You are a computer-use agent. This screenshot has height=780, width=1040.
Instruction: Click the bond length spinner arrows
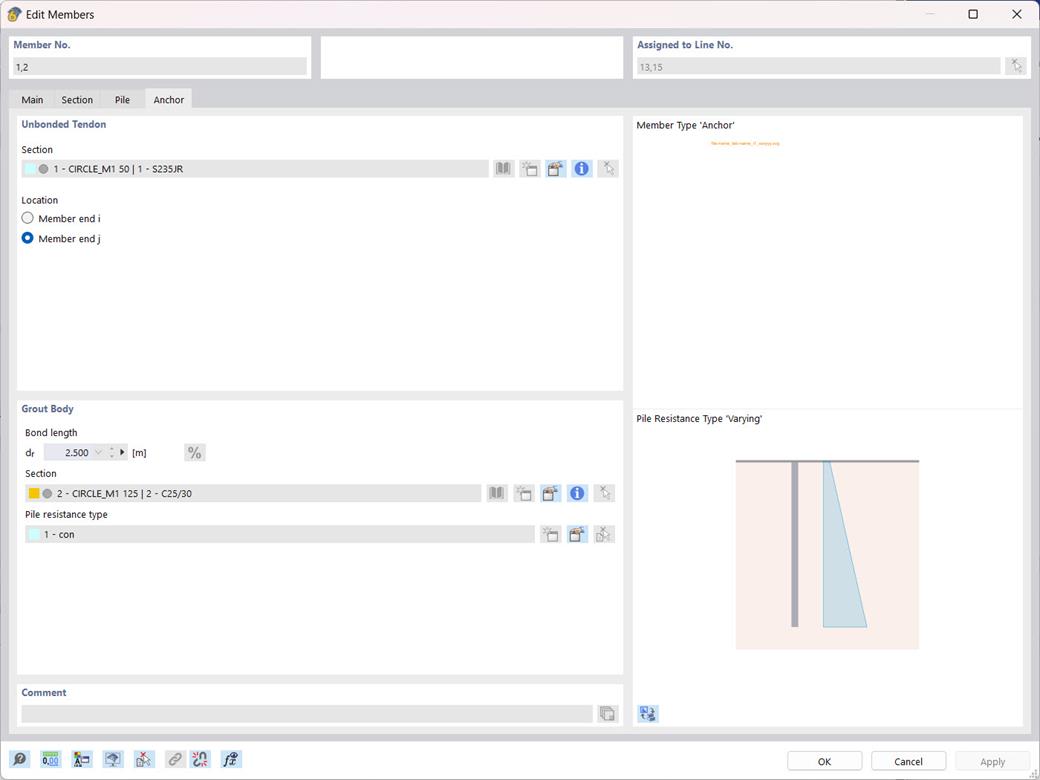(111, 452)
